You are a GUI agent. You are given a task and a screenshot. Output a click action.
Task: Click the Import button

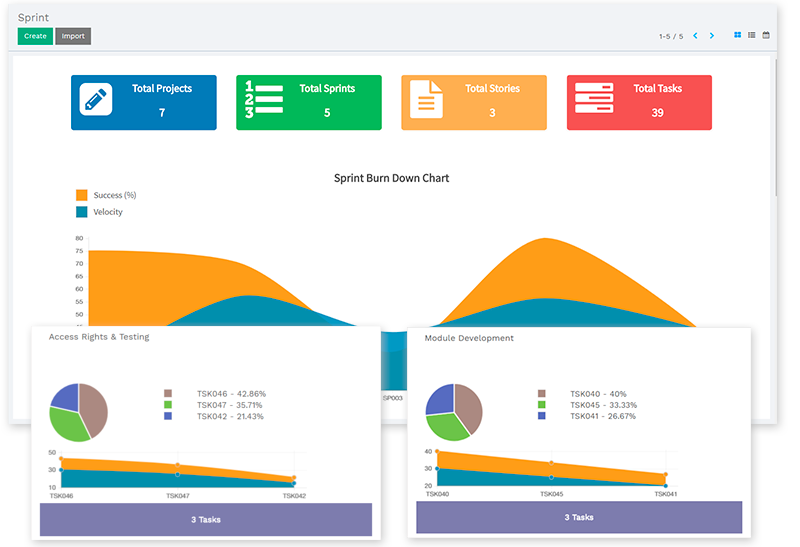pos(73,36)
